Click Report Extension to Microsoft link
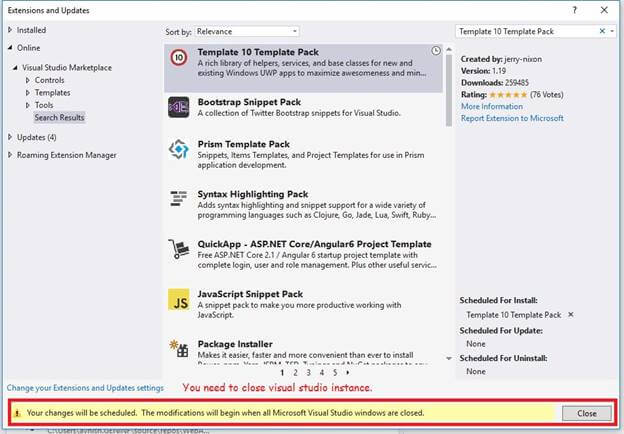624x434 pixels. coord(512,118)
